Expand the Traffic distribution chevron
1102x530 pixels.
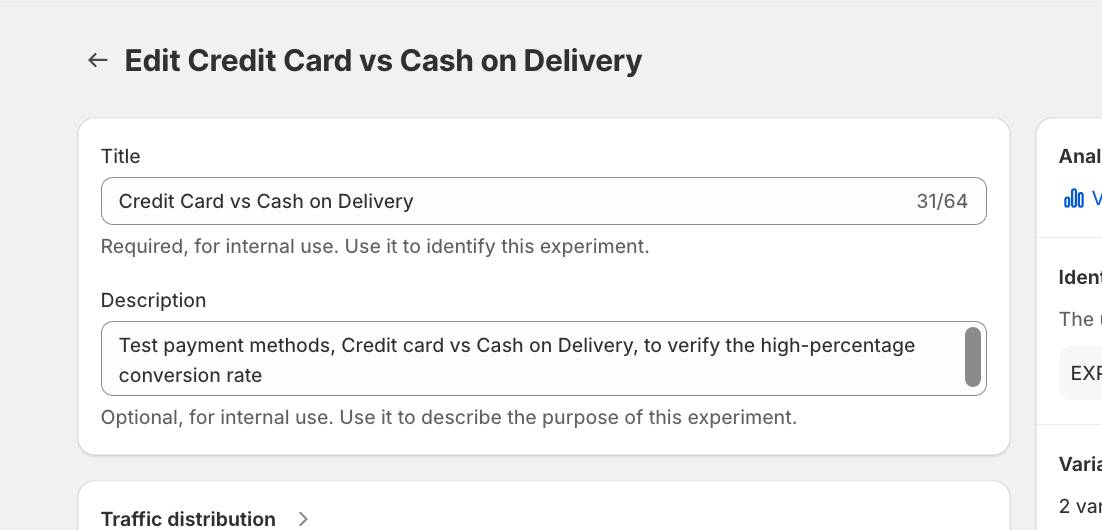click(304, 519)
